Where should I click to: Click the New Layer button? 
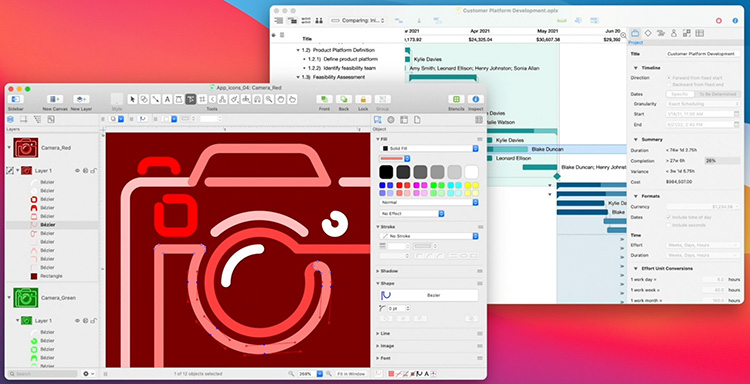click(x=81, y=99)
